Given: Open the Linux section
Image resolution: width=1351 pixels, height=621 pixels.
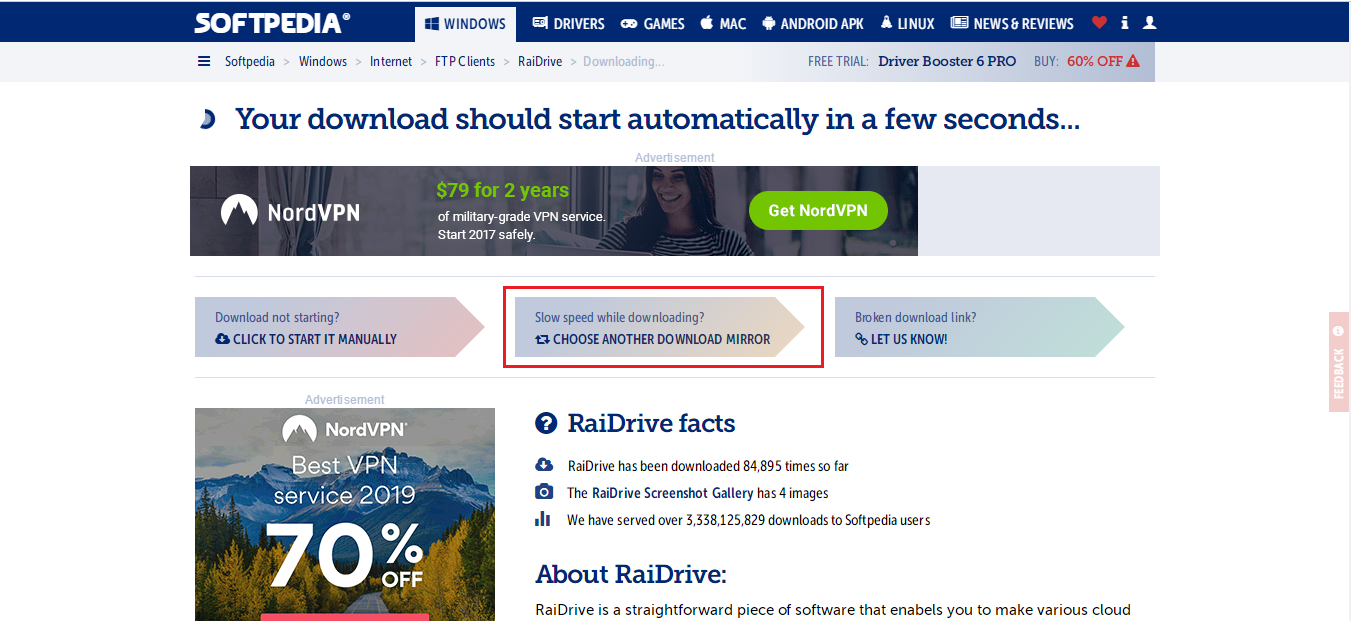Looking at the screenshot, I should tap(907, 24).
